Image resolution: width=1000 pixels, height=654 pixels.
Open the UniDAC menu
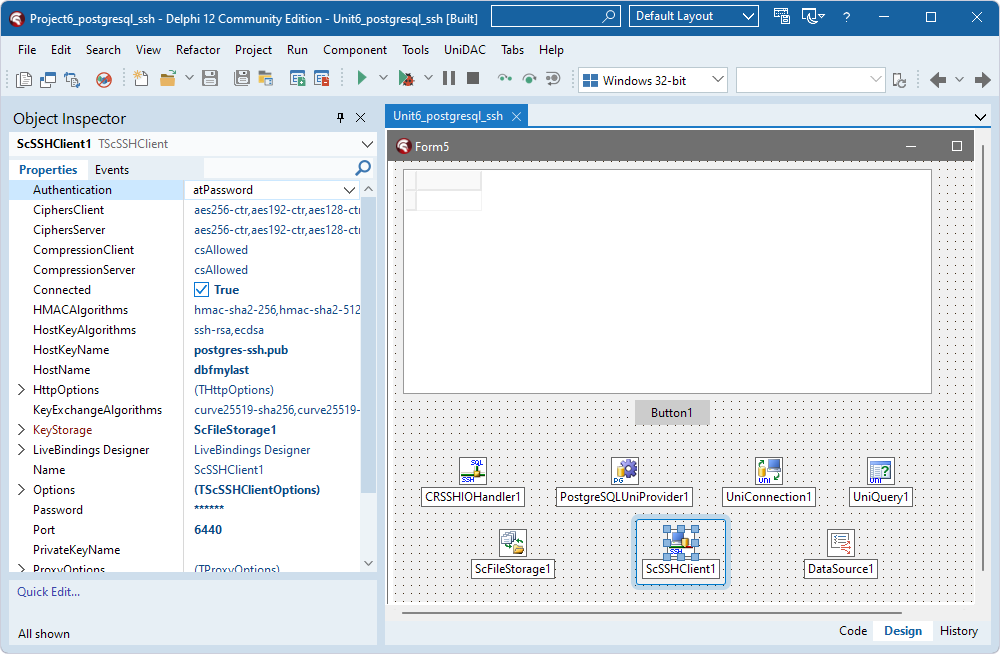point(466,50)
